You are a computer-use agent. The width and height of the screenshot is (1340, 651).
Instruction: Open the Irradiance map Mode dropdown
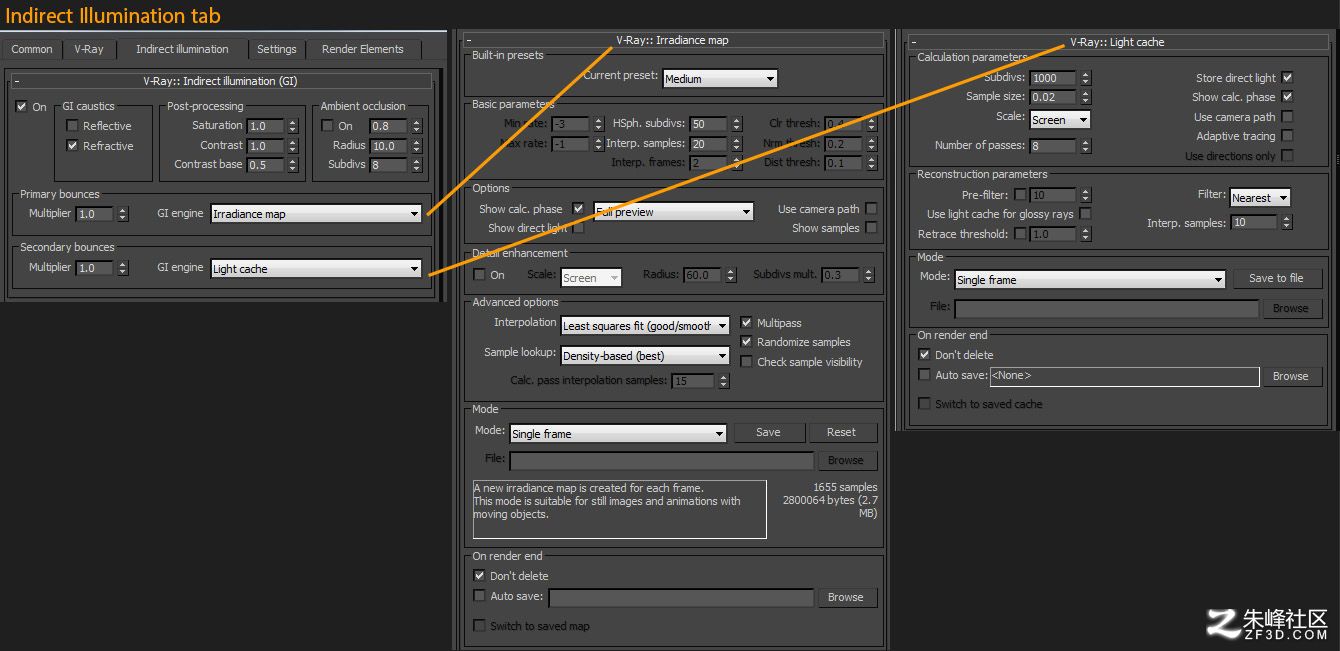coord(618,433)
